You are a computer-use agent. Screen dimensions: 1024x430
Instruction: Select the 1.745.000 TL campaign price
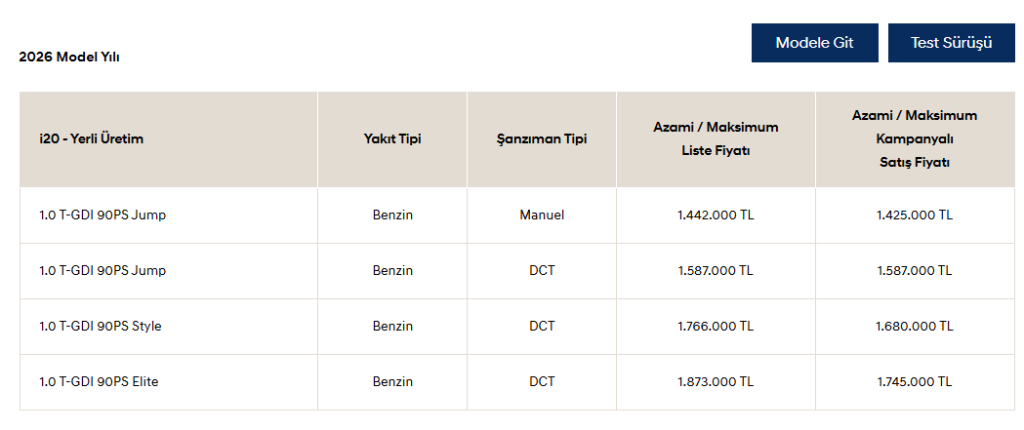point(914,382)
